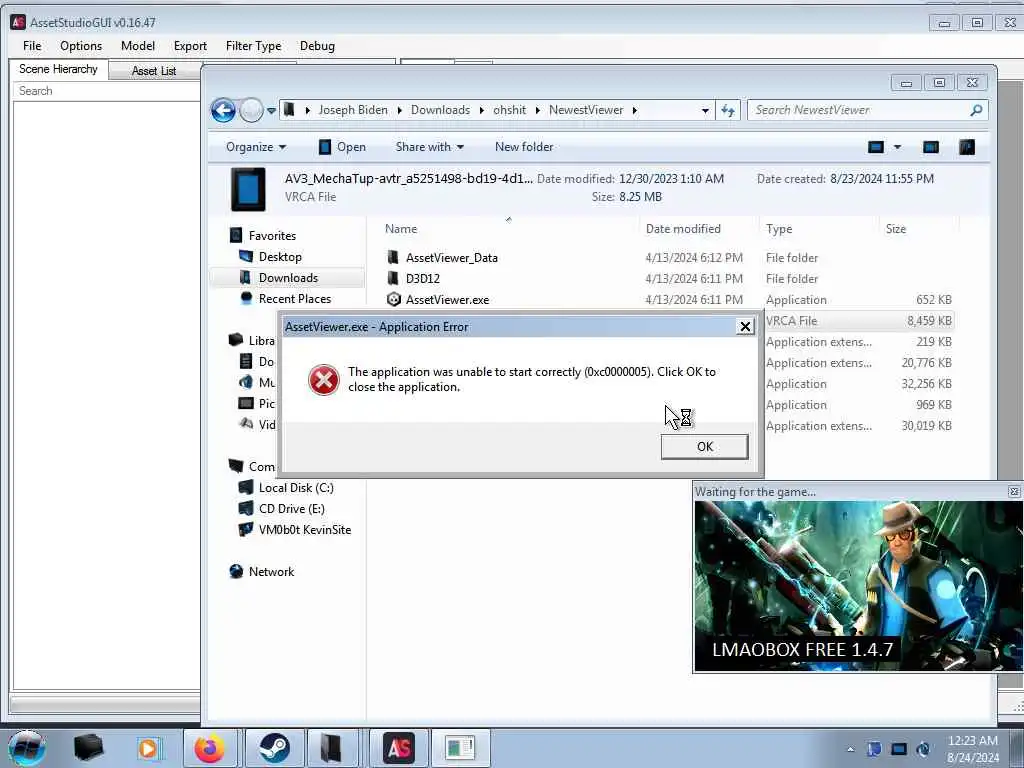Click OK in the Application Error dialog

tap(704, 447)
